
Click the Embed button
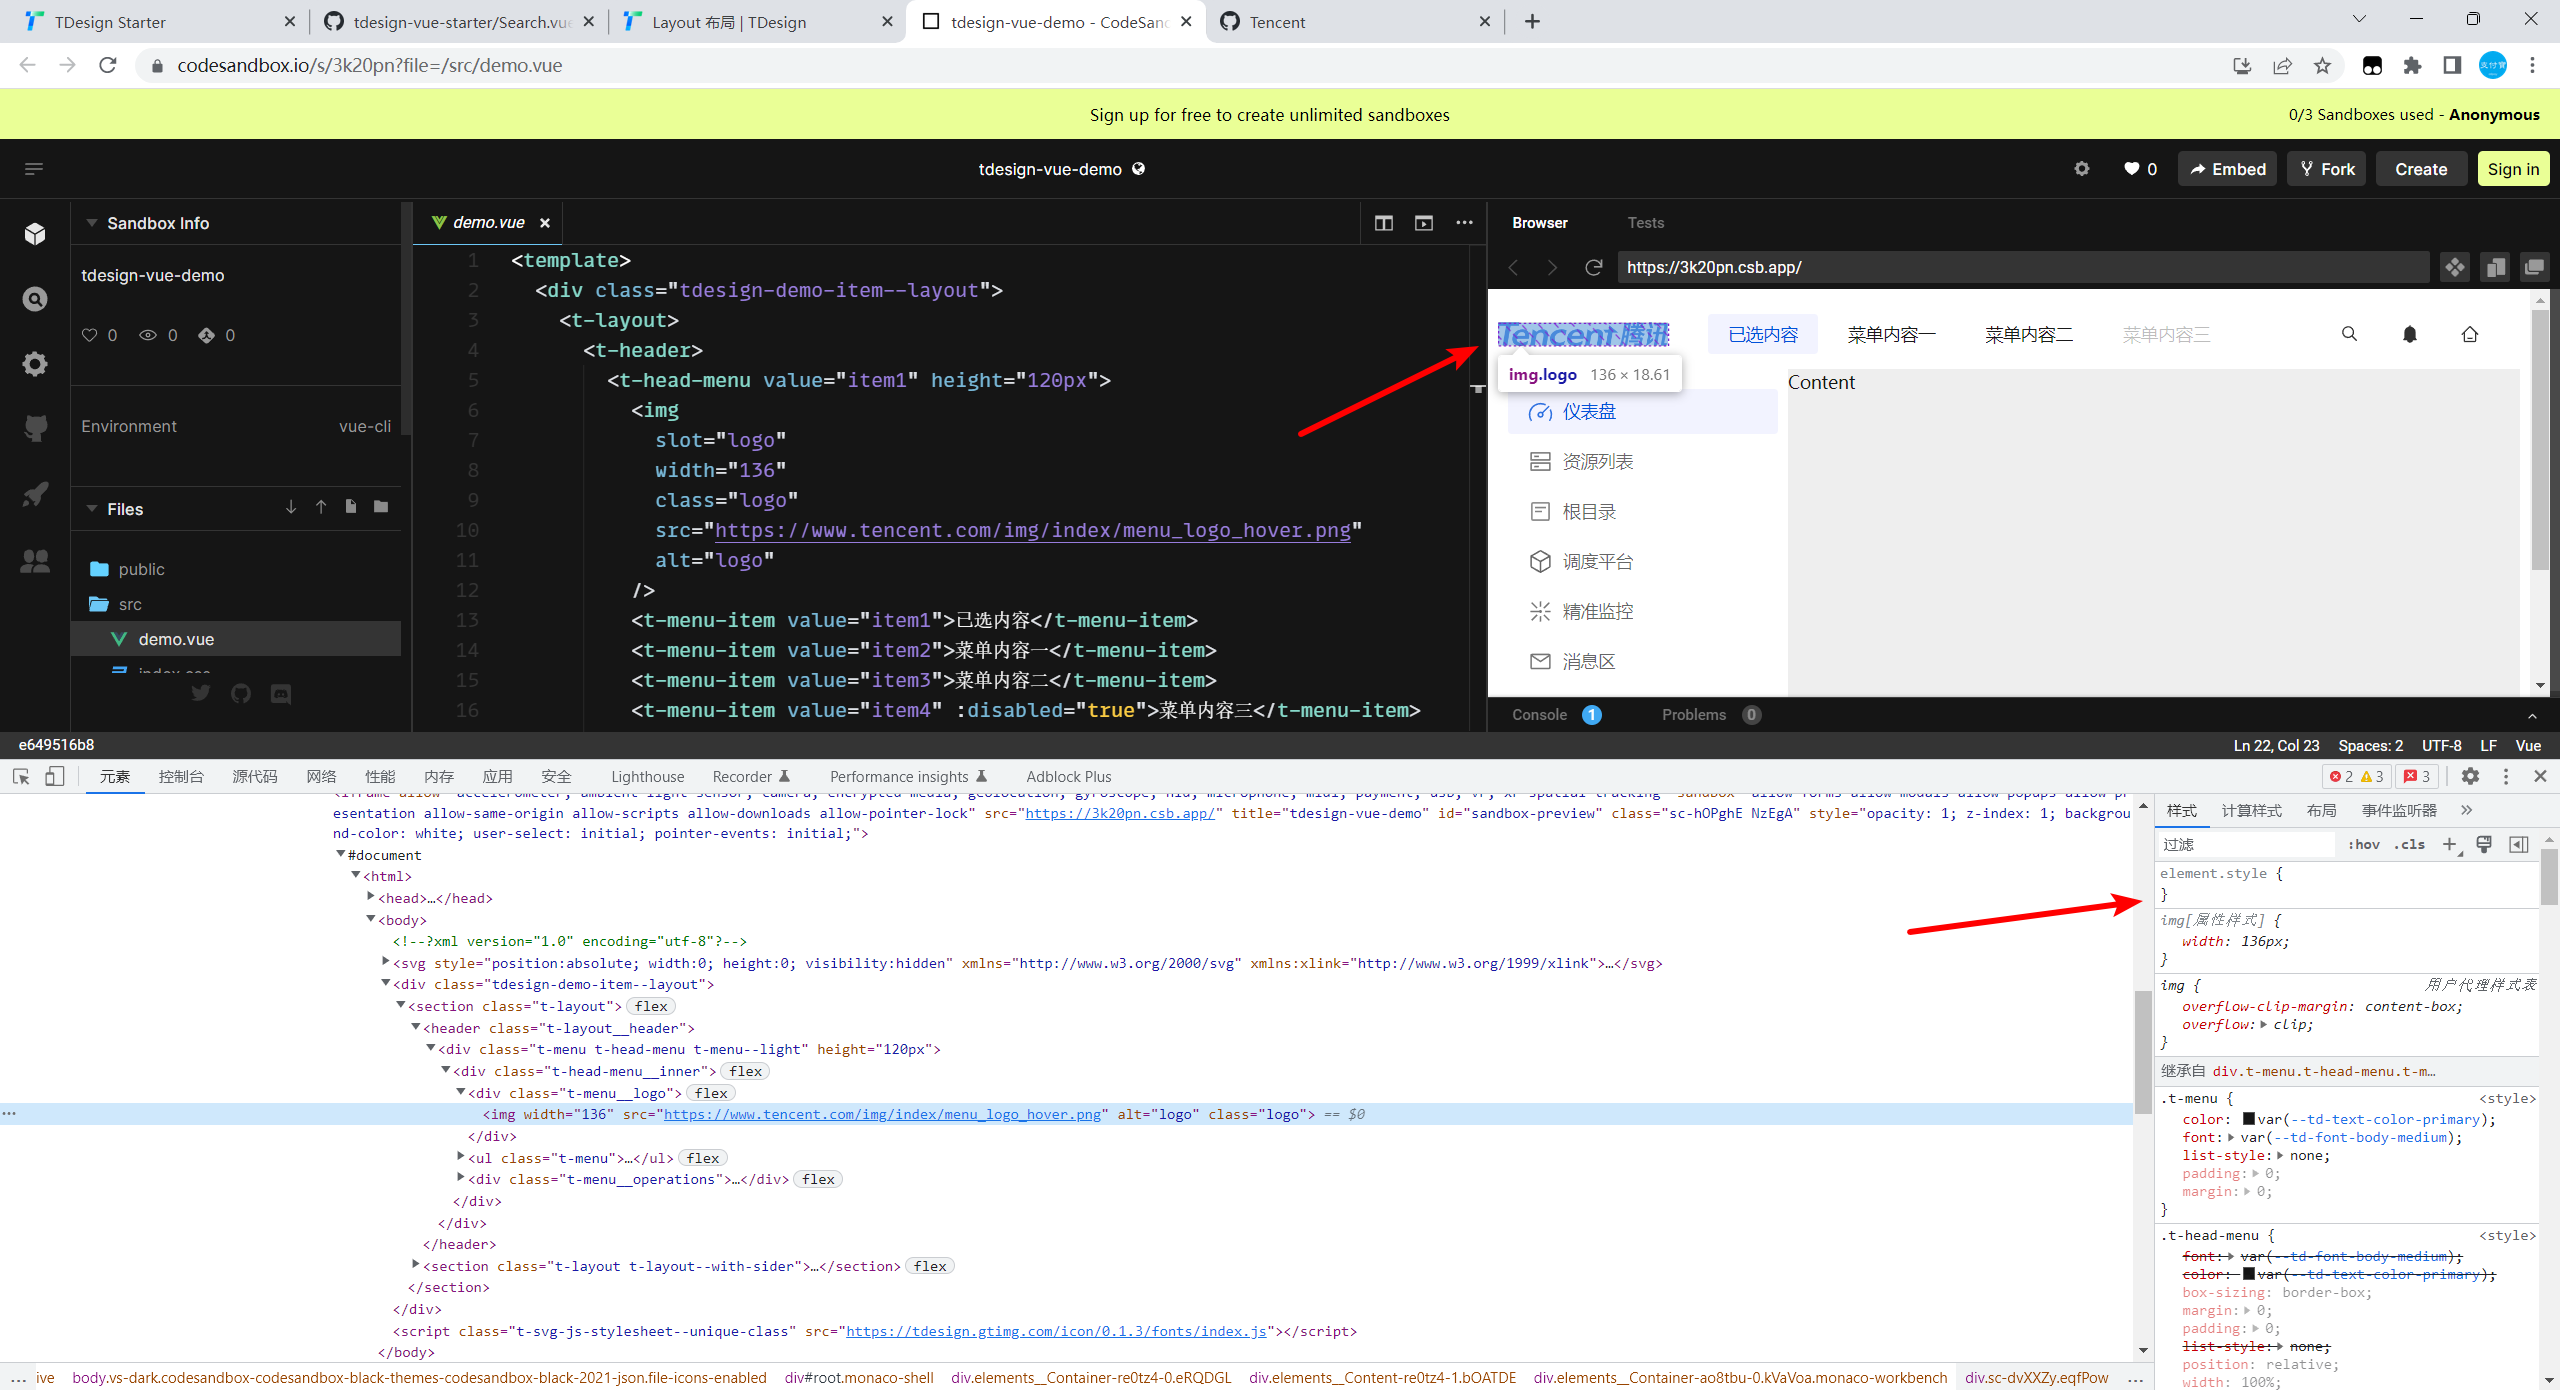point(2228,169)
